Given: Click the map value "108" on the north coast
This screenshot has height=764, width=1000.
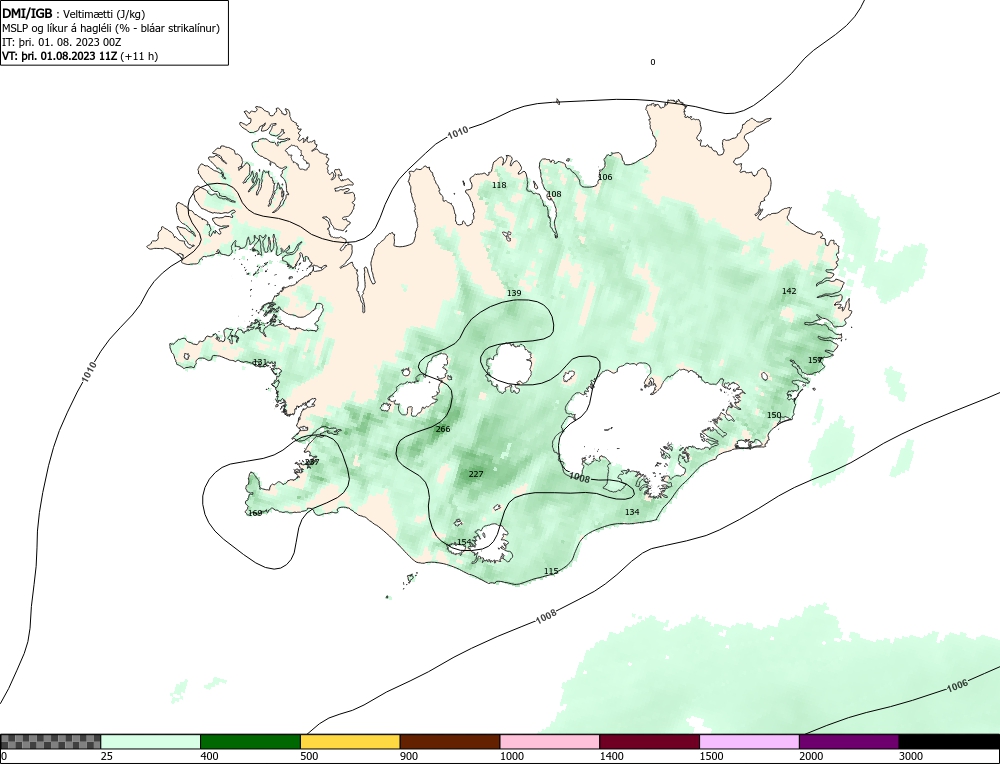Looking at the screenshot, I should coord(554,194).
